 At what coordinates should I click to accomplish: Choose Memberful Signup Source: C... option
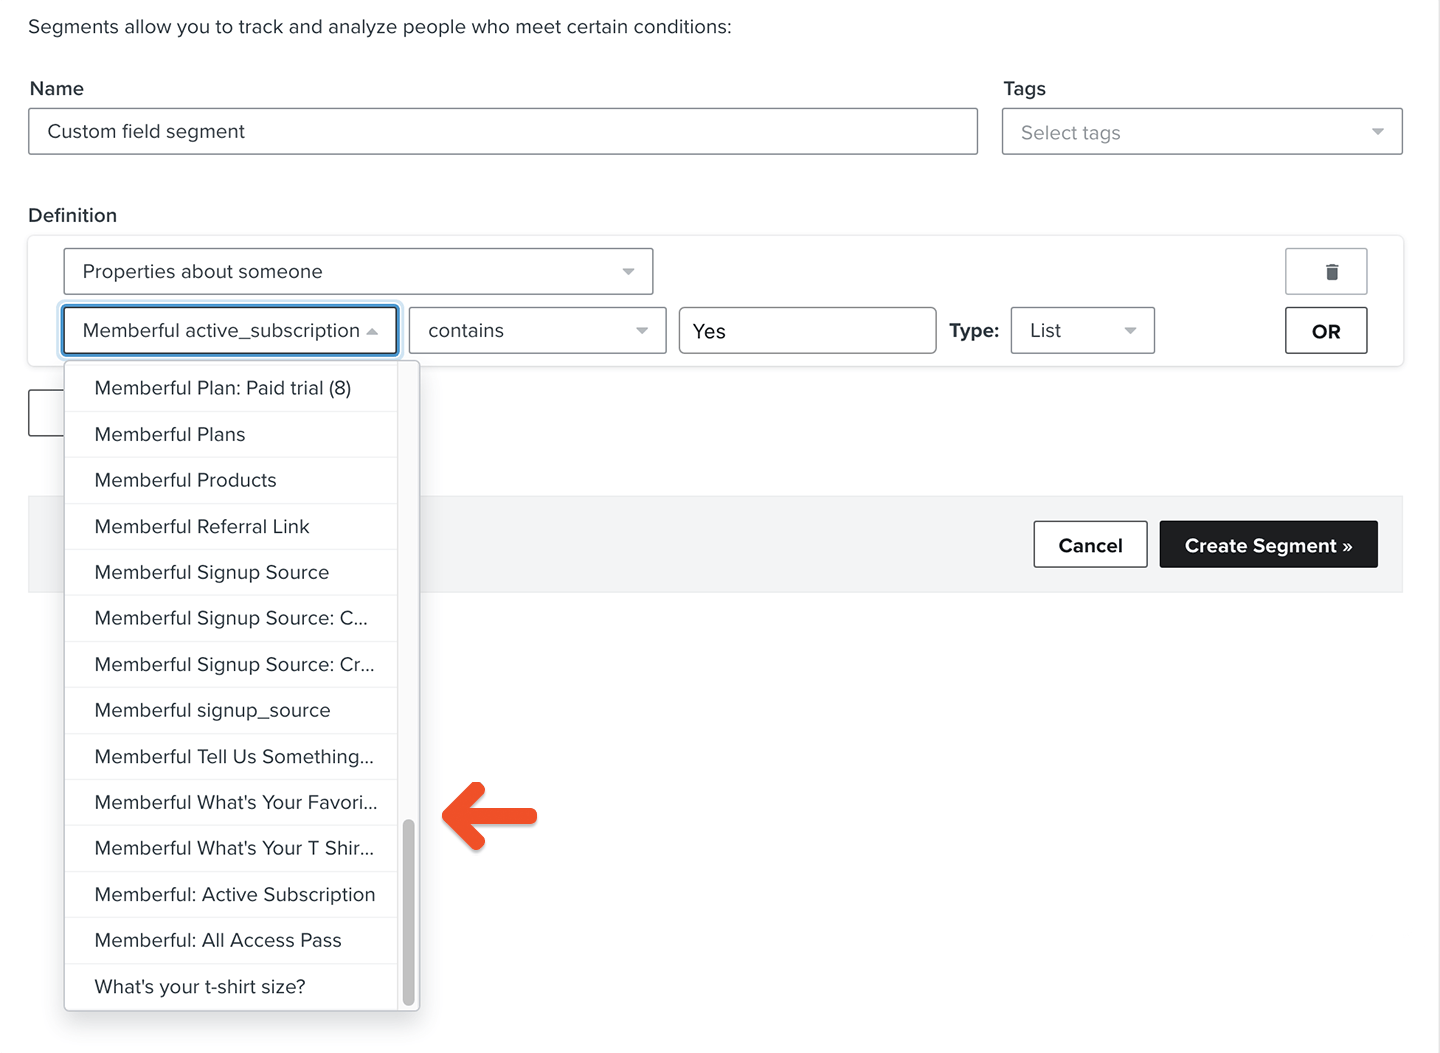click(x=231, y=618)
